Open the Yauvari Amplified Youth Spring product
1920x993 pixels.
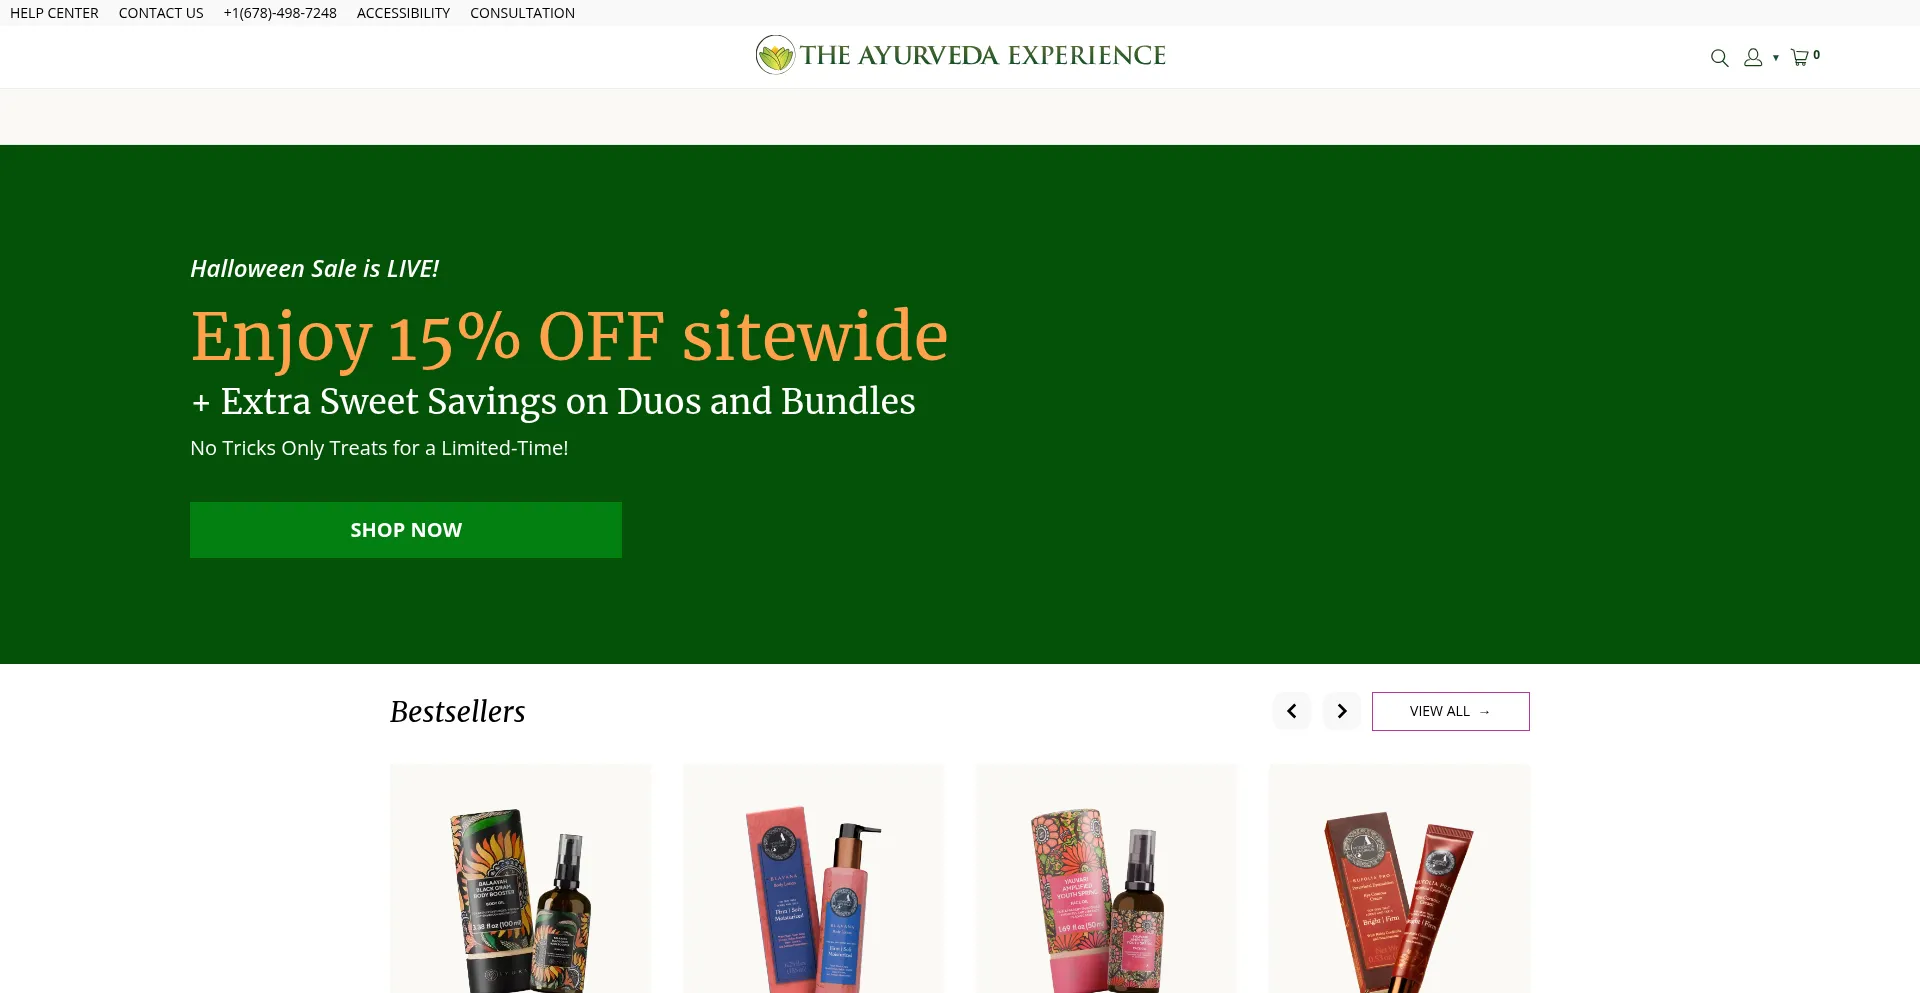(1106, 879)
